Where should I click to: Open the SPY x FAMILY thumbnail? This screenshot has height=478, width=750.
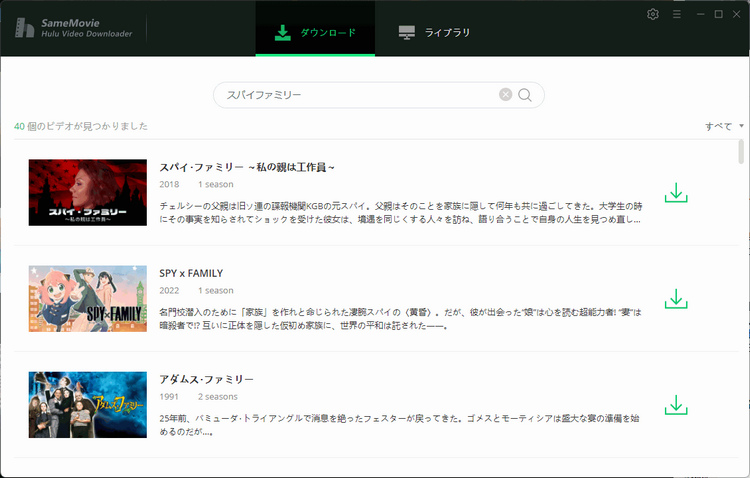[x=88, y=299]
